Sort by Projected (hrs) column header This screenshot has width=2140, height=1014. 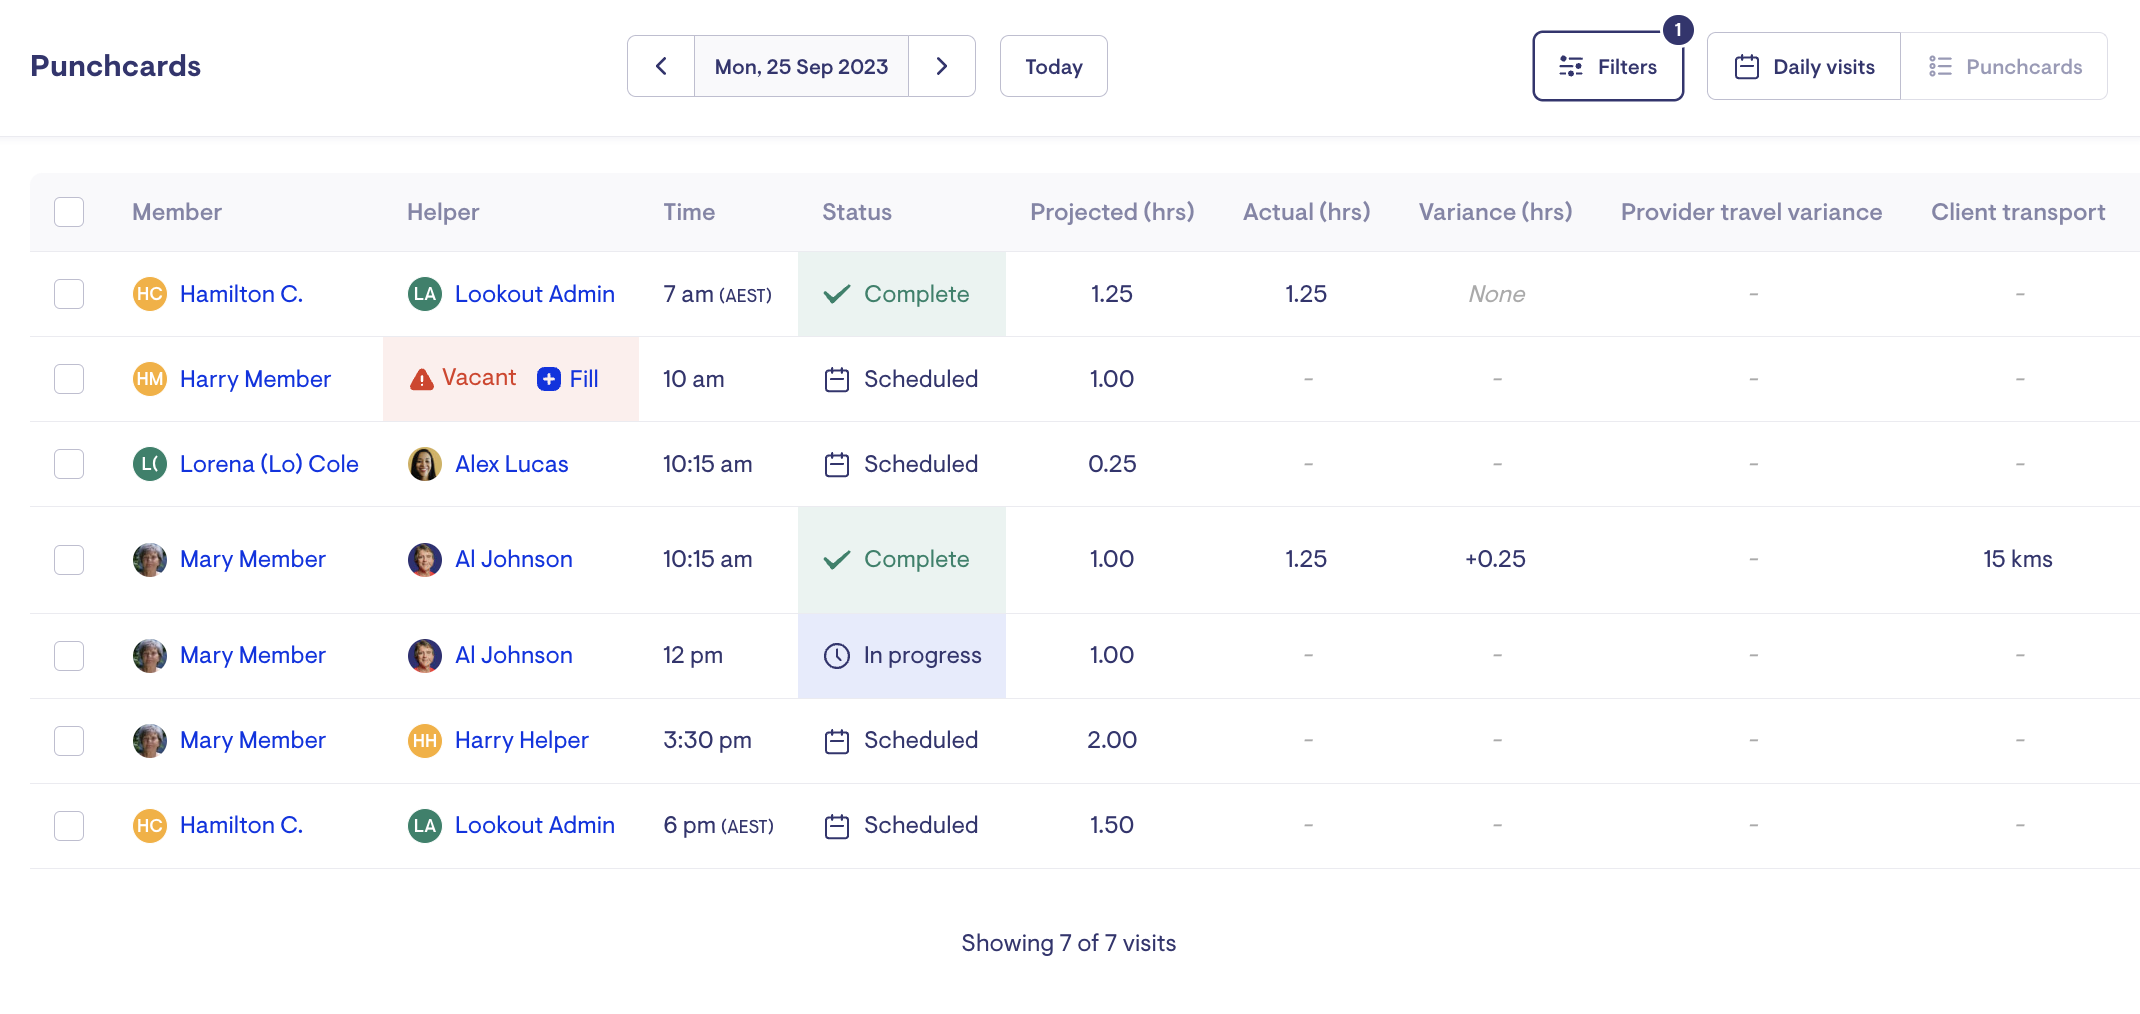[x=1112, y=212]
